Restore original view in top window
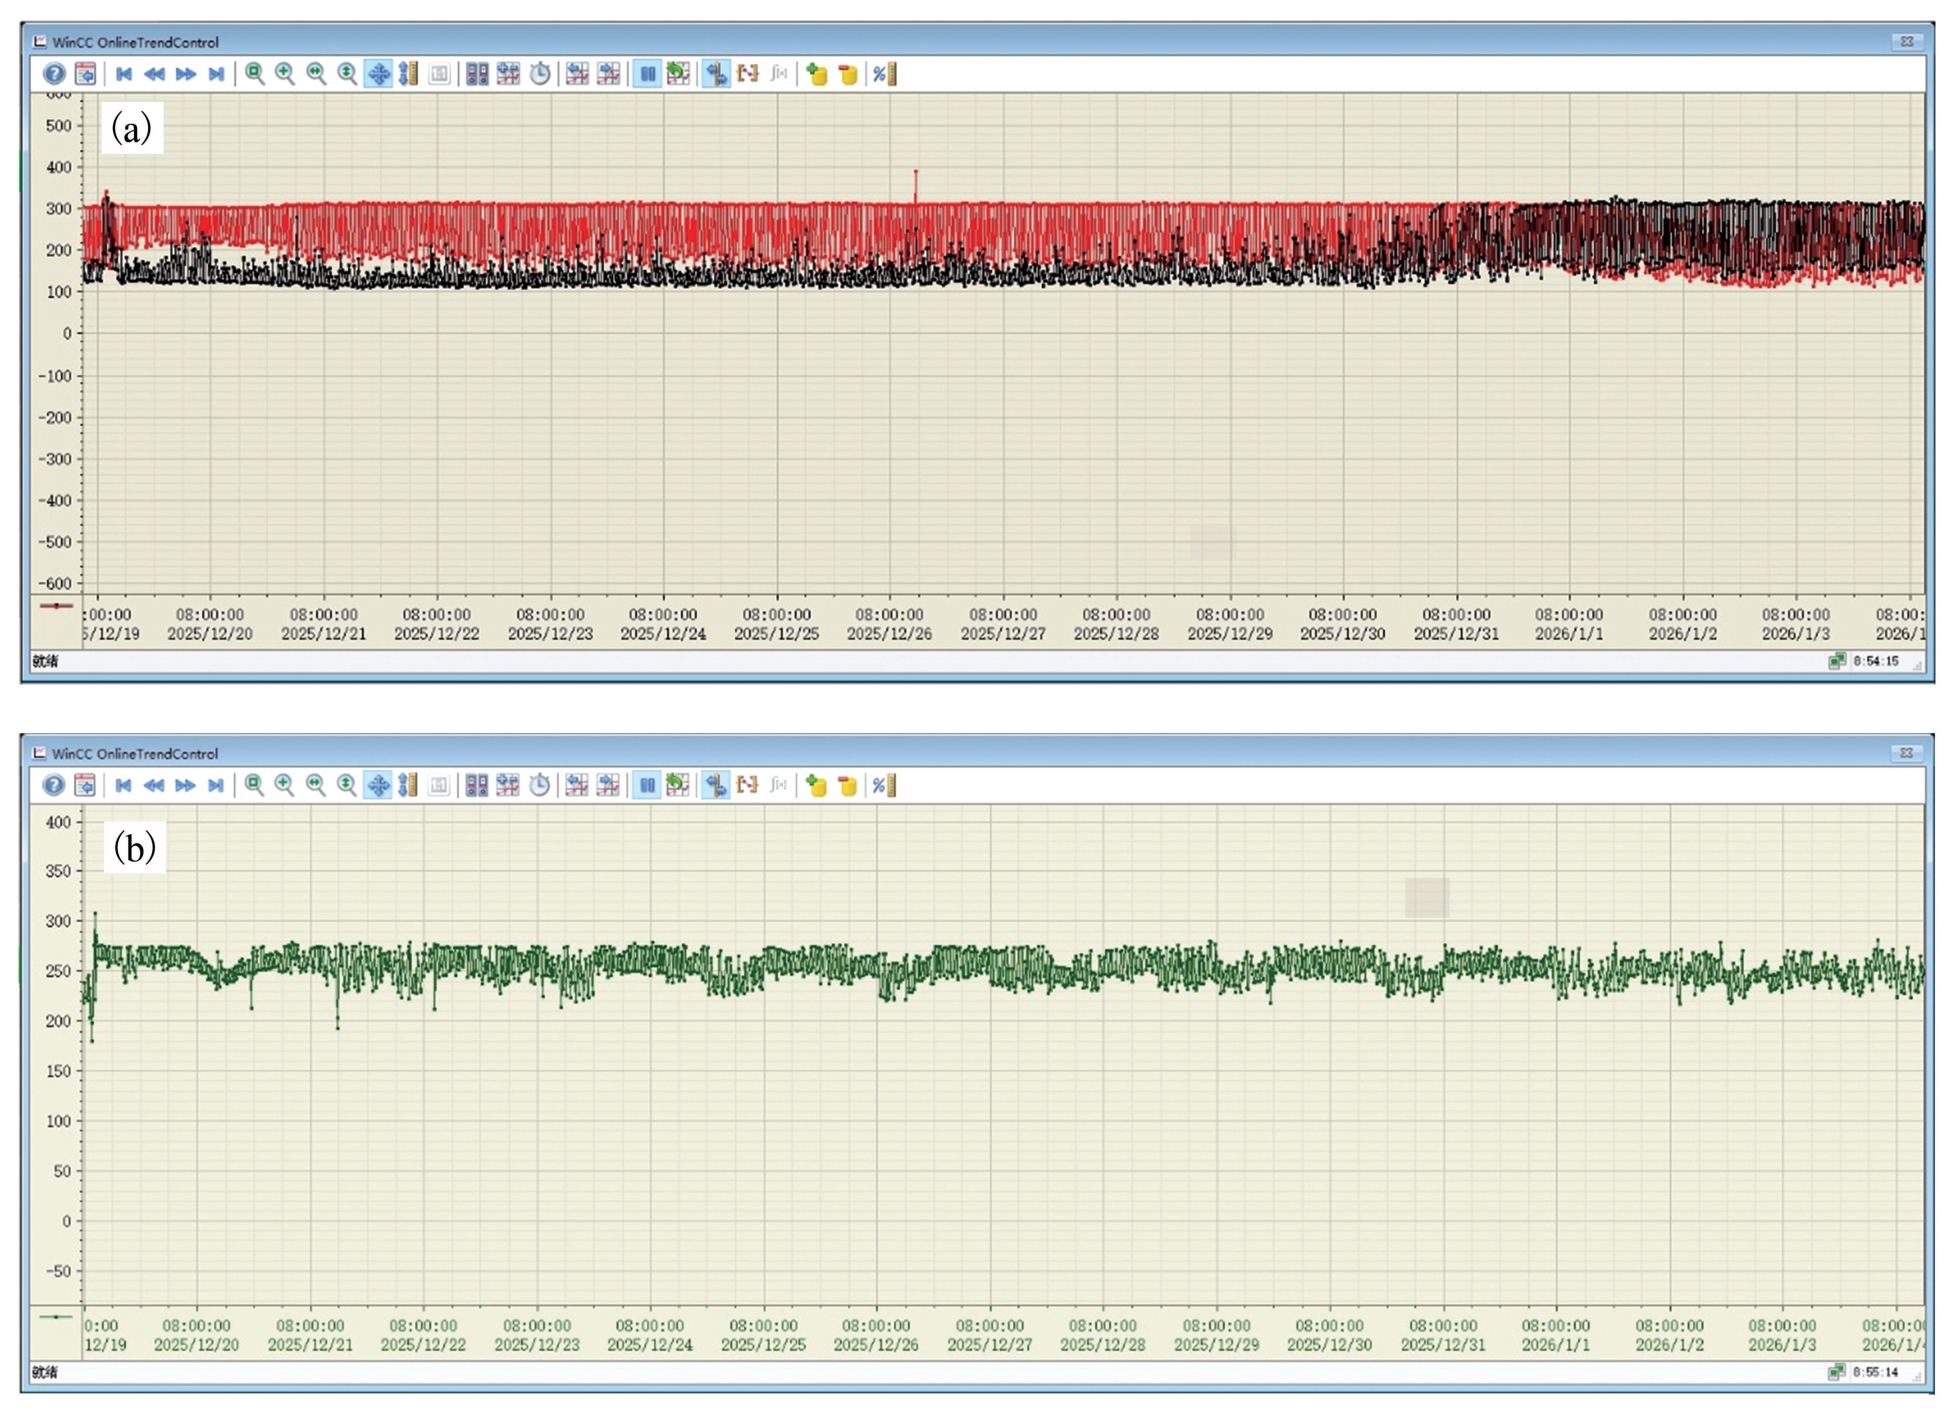This screenshot has width=1951, height=1421. click(x=439, y=73)
